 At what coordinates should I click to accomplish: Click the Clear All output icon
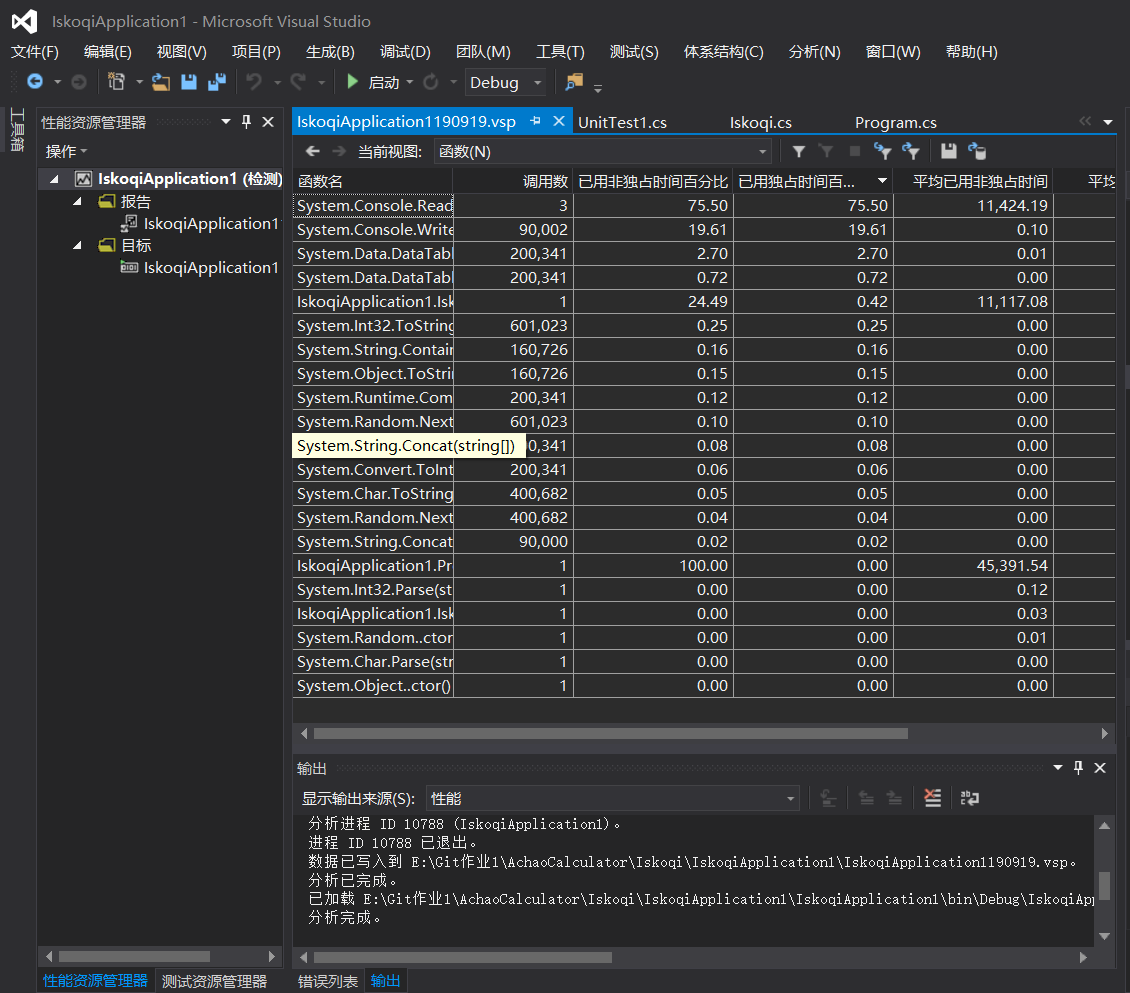click(933, 798)
